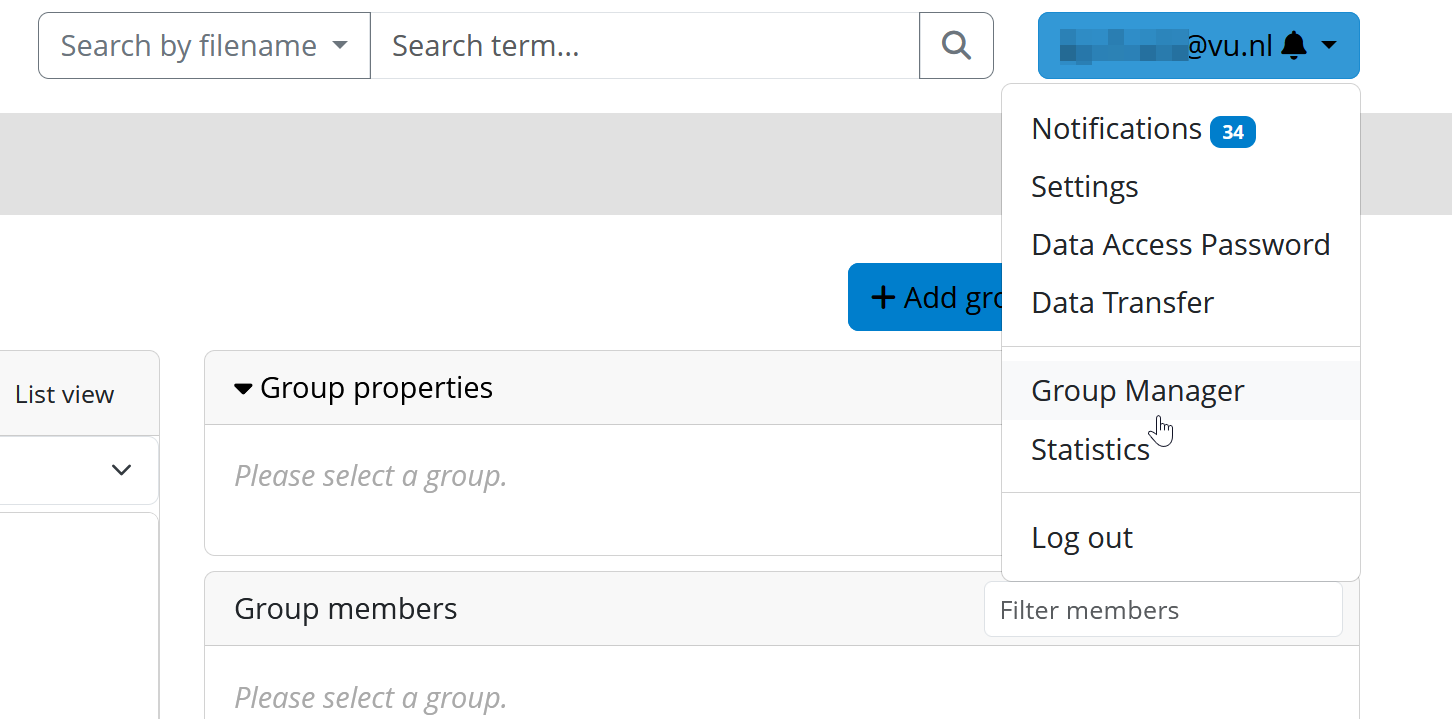Toggle the user account menu caret
The height and width of the screenshot is (719, 1452).
1329,45
